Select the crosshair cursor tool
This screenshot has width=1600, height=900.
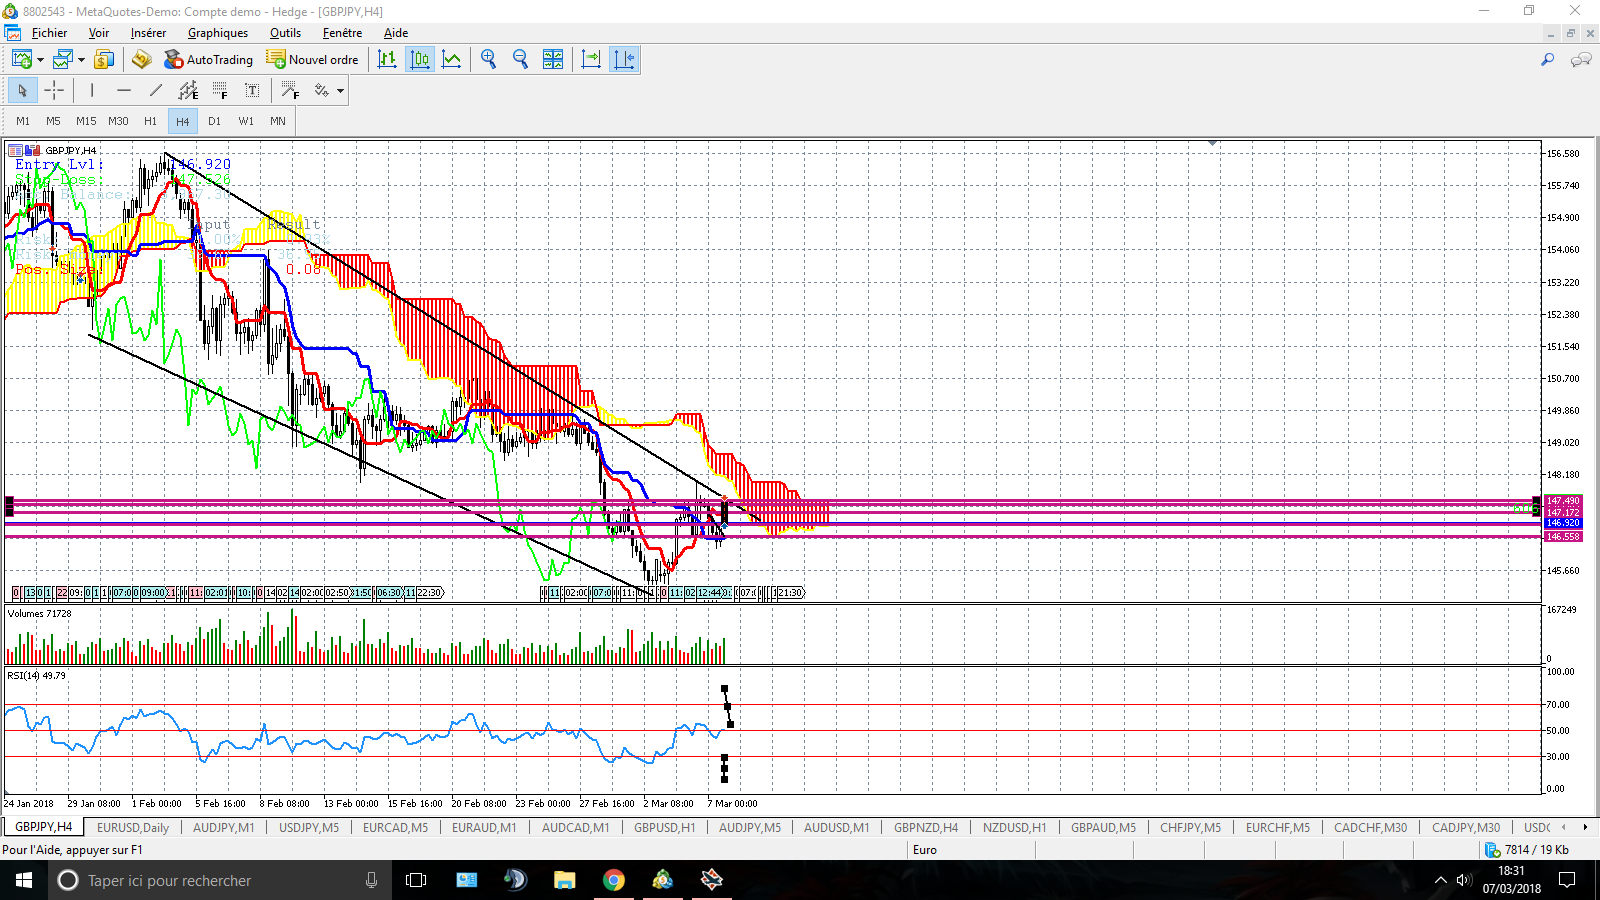(54, 91)
